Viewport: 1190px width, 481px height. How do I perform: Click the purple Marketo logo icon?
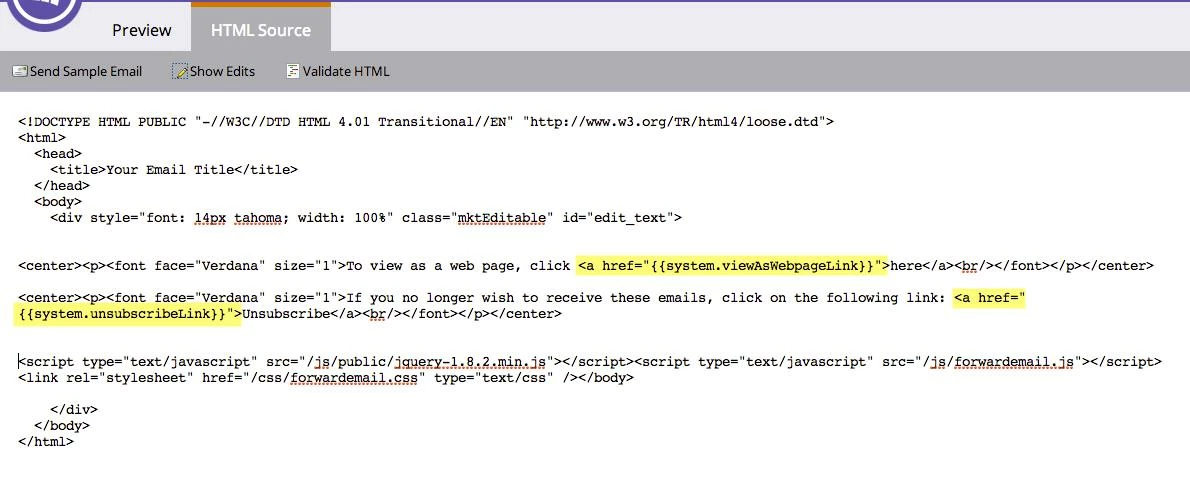pyautogui.click(x=46, y=11)
